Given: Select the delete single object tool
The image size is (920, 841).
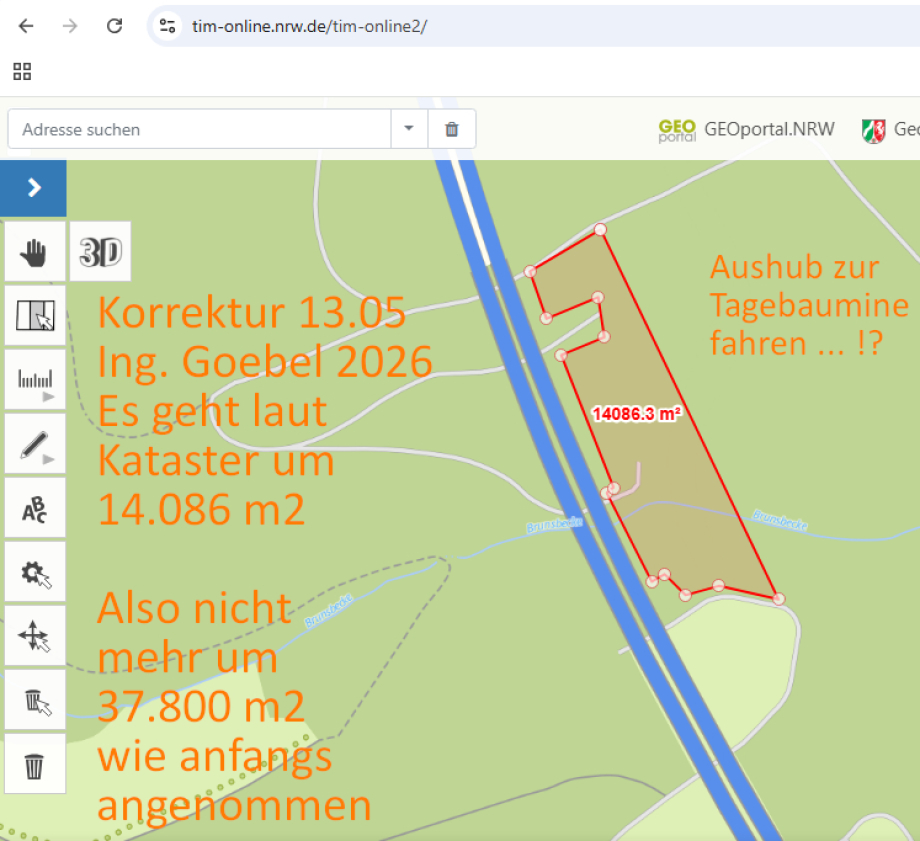Looking at the screenshot, I should tap(35, 700).
